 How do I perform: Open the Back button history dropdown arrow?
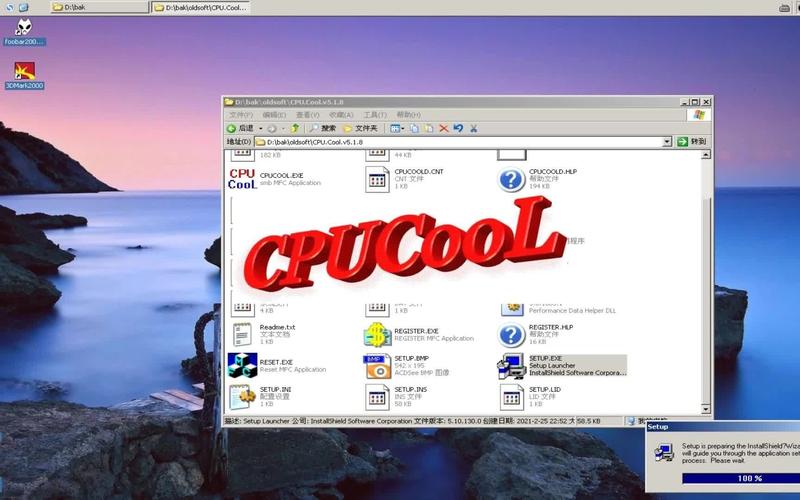260,129
